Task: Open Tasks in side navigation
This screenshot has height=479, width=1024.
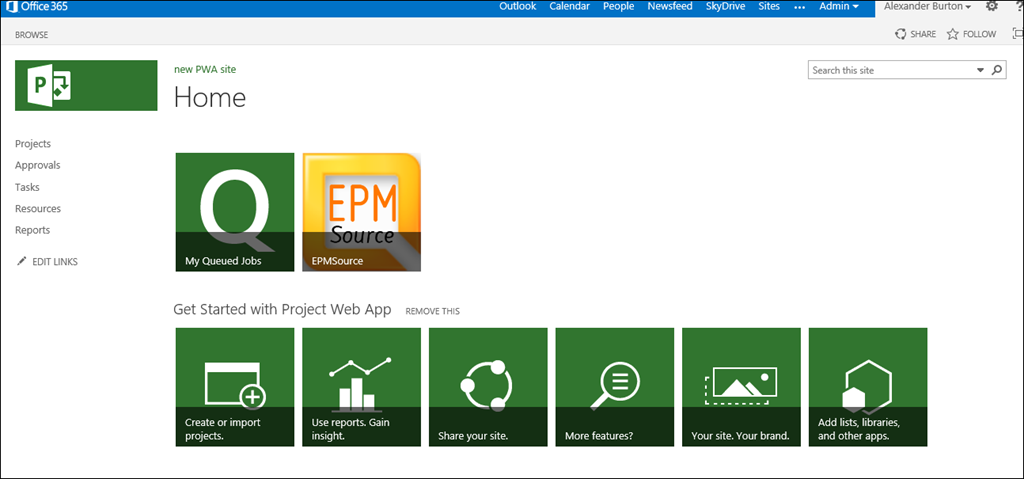Action: tap(27, 187)
